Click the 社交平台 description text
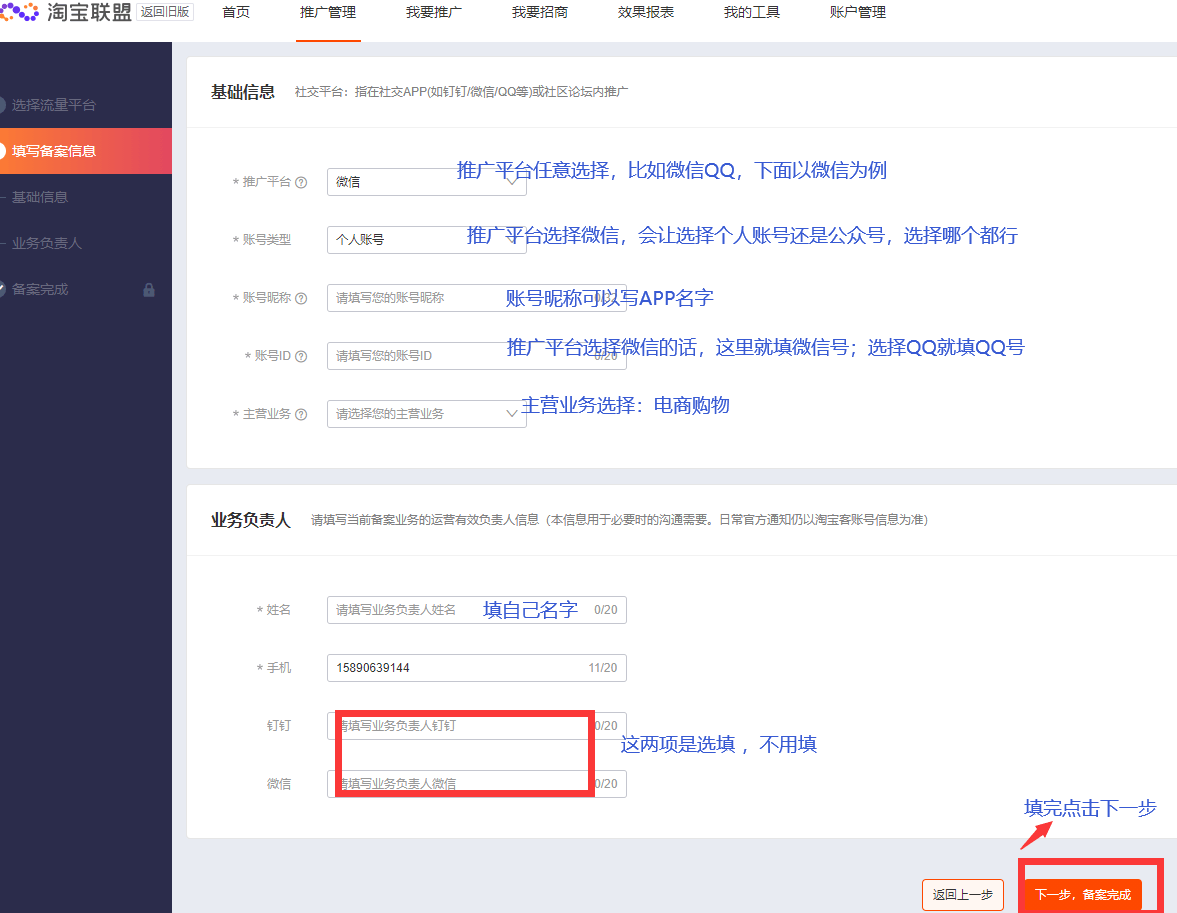Viewport: 1177px width, 913px height. pyautogui.click(x=461, y=92)
